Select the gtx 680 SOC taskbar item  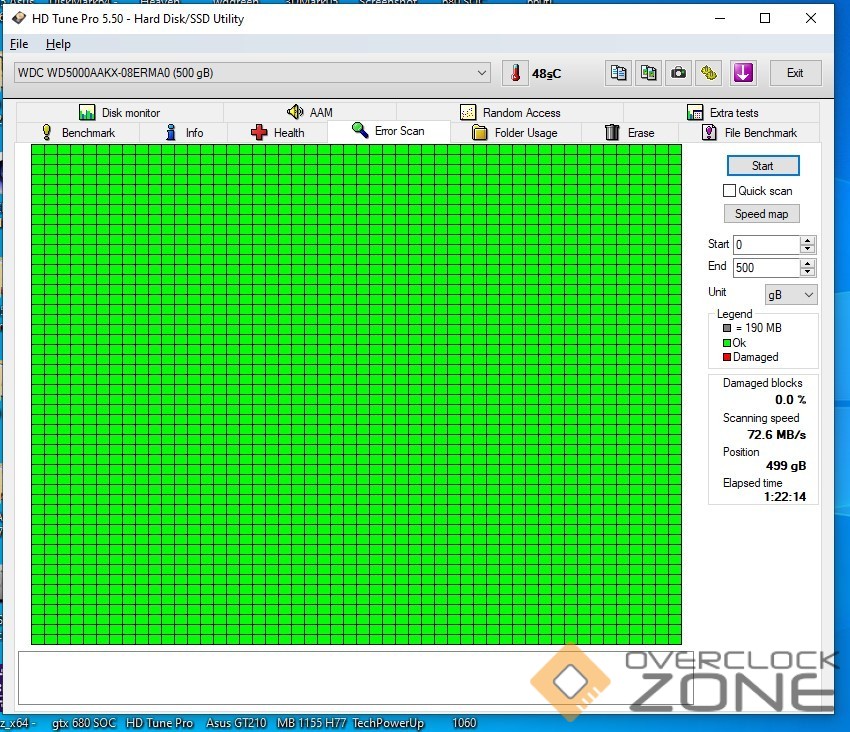coord(84,723)
